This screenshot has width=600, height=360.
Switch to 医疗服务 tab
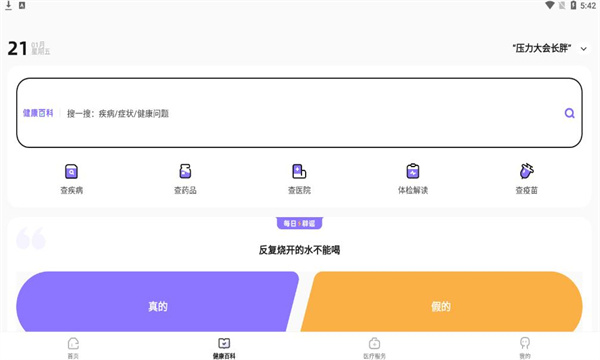click(374, 347)
